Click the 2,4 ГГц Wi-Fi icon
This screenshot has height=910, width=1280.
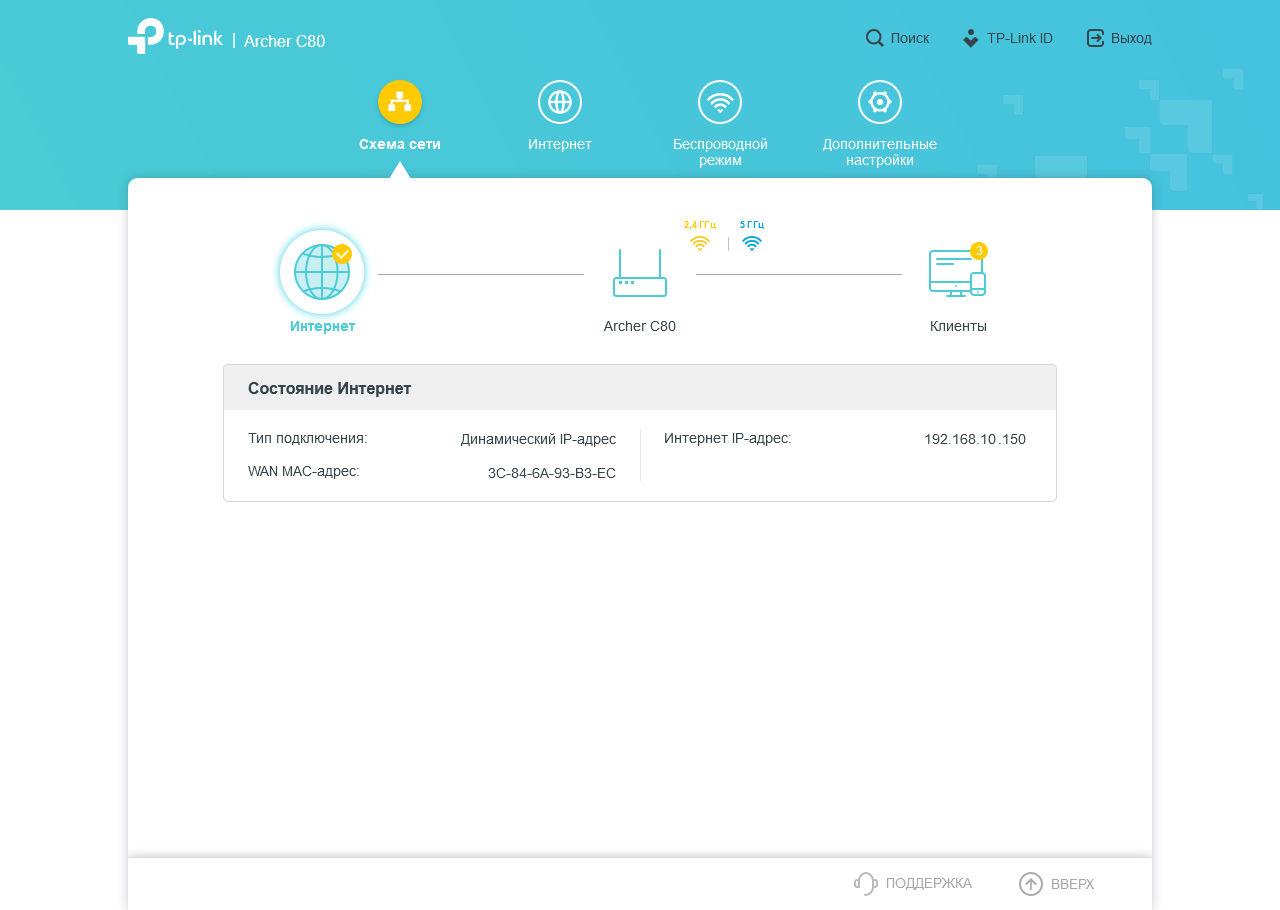click(700, 243)
